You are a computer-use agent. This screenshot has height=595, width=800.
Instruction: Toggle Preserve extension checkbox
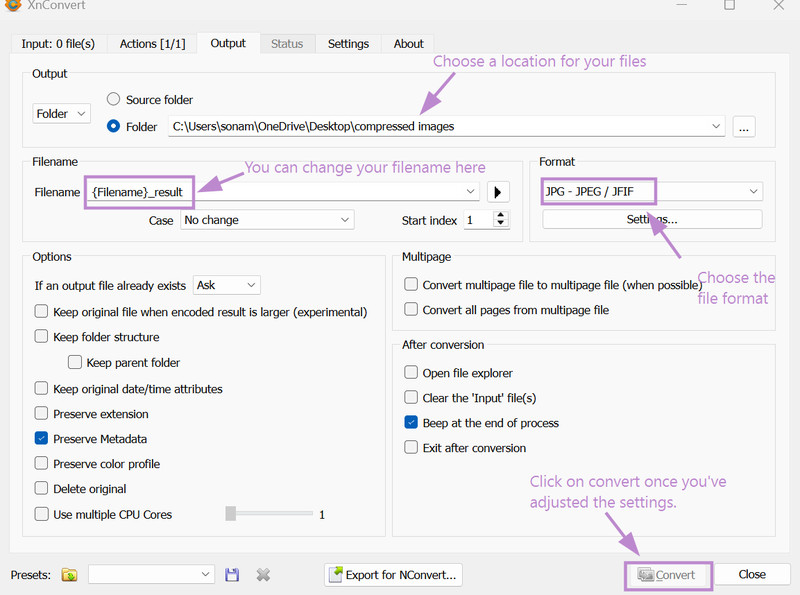[41, 413]
